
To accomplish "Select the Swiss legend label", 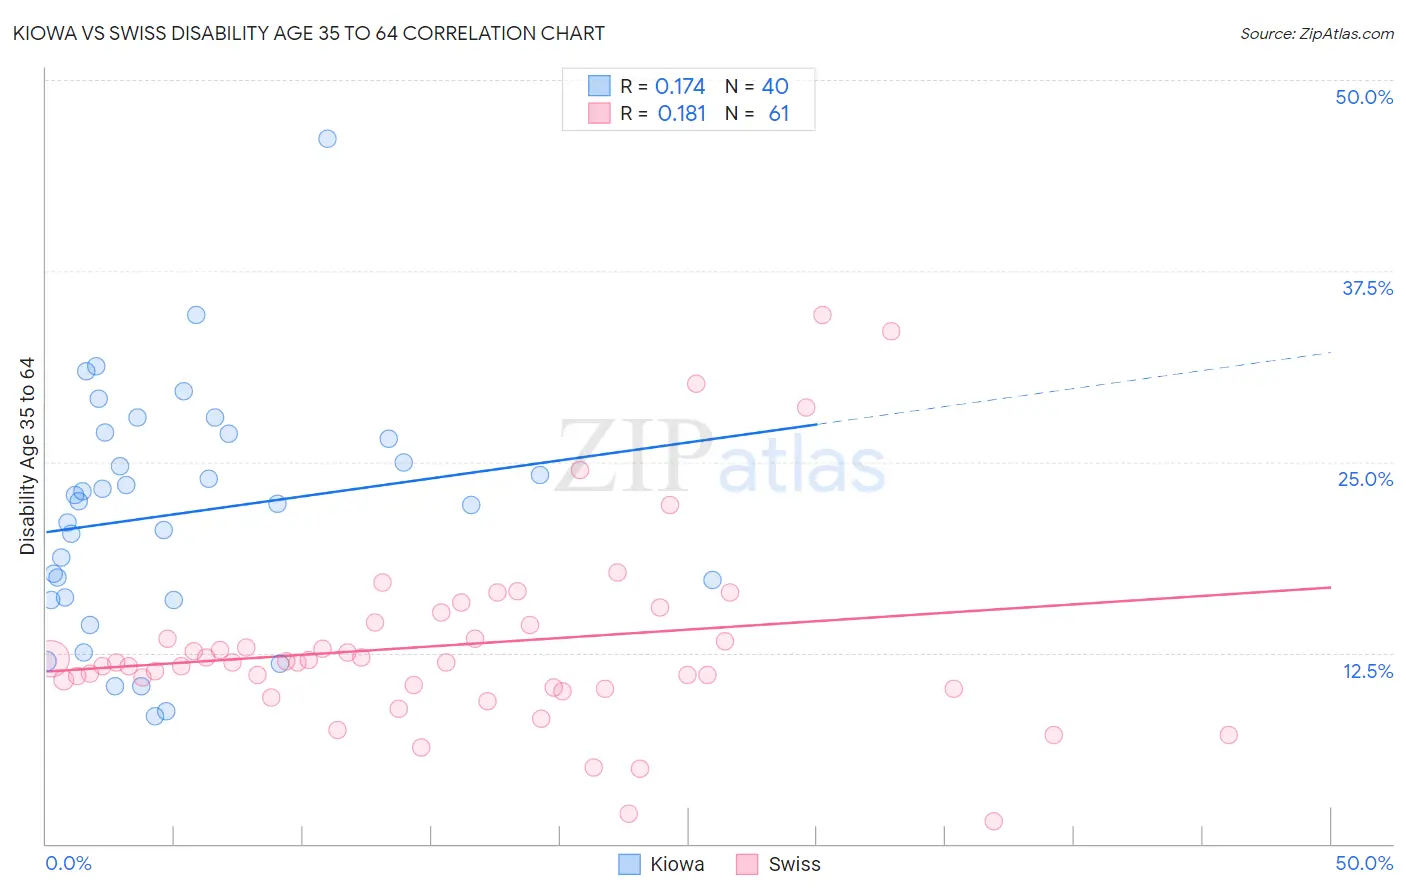I will click(x=794, y=864).
